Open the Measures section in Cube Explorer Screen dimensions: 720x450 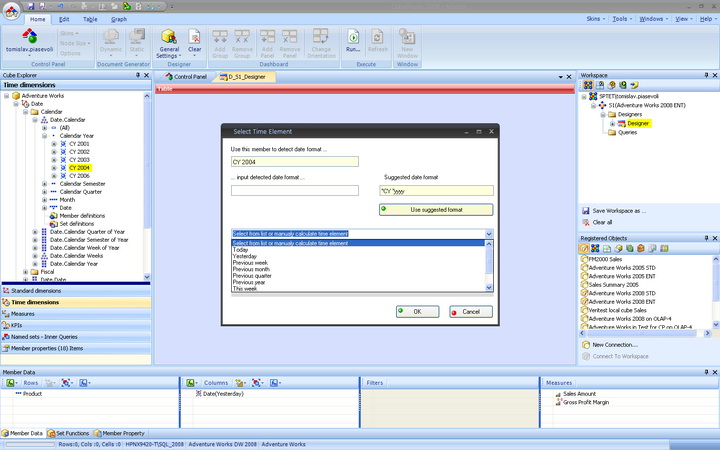point(76,314)
